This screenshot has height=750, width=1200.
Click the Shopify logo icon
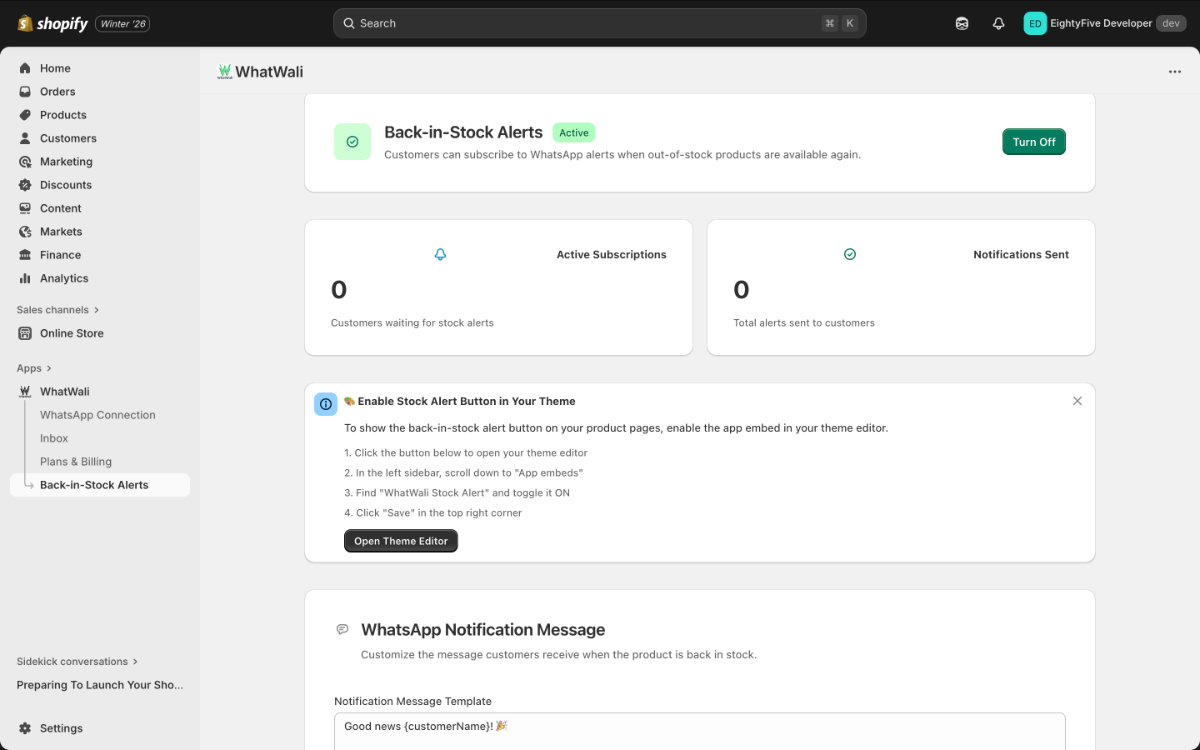click(x=24, y=22)
